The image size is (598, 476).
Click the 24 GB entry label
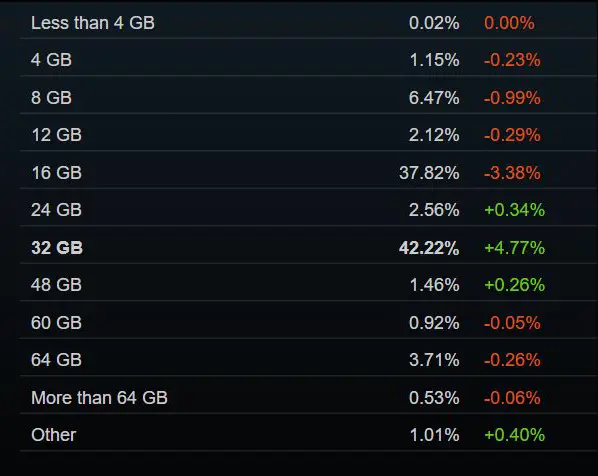click(x=56, y=210)
